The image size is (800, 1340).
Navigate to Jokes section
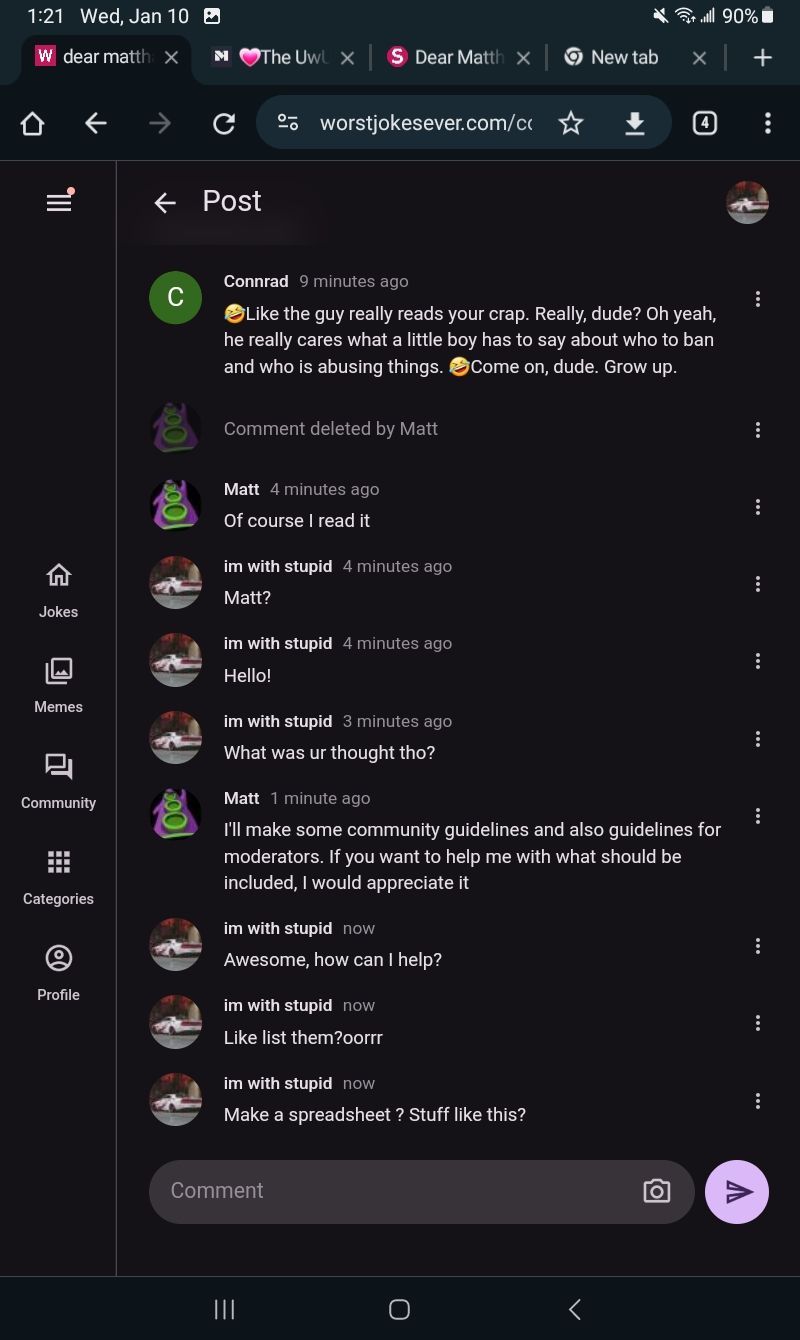[x=58, y=590]
